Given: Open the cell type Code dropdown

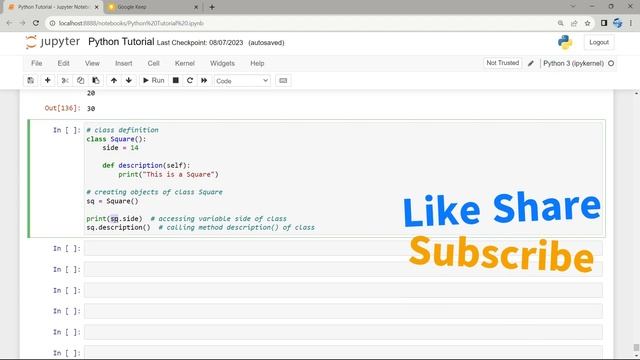Looking at the screenshot, I should click(242, 81).
